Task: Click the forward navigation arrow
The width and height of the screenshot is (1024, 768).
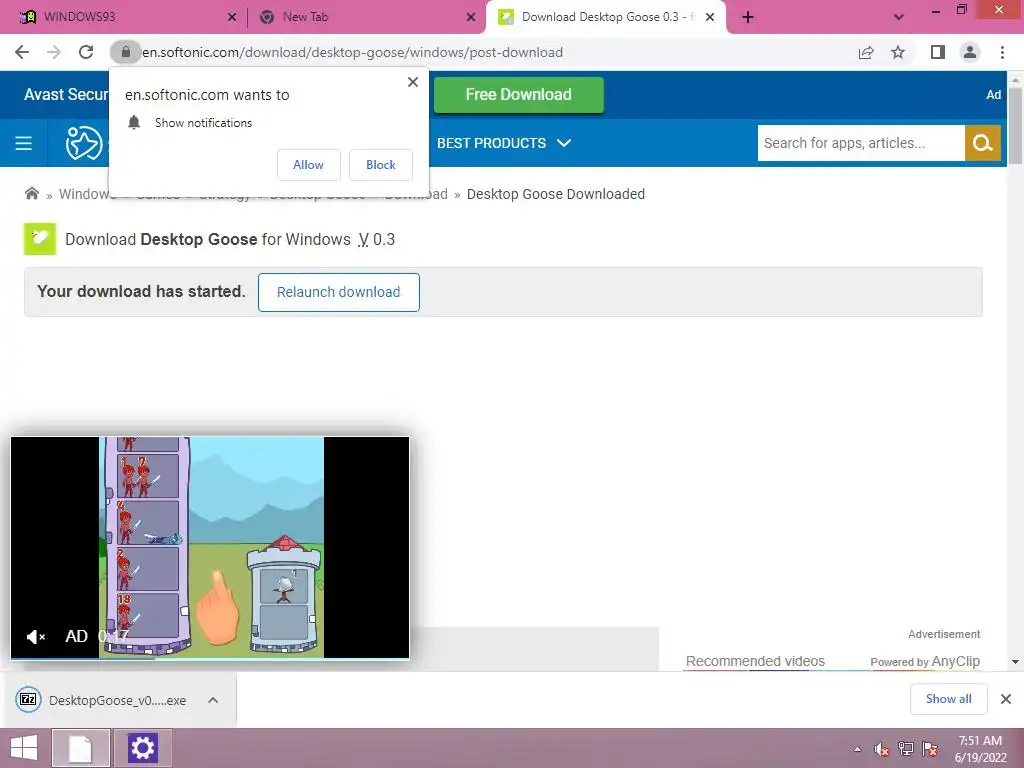Action: point(54,52)
